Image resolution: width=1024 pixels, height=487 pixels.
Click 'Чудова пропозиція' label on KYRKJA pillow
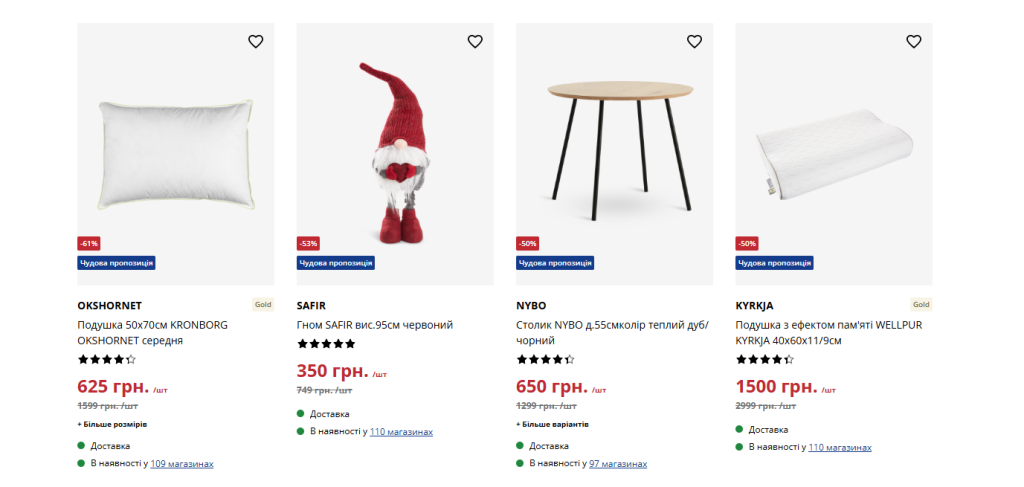(x=774, y=263)
